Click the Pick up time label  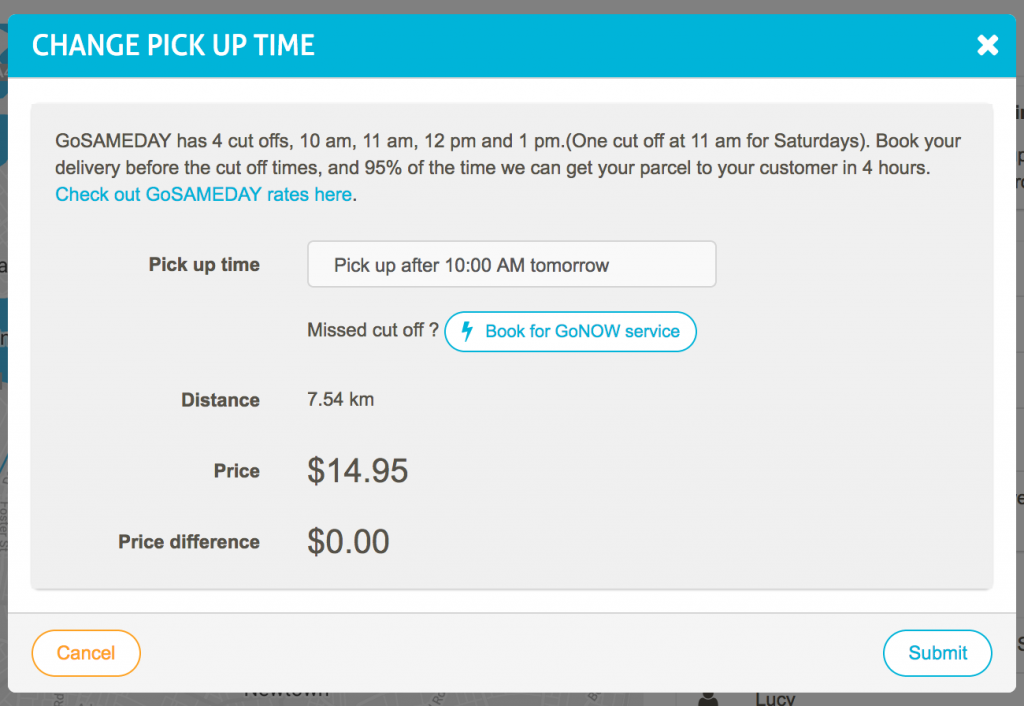(204, 265)
